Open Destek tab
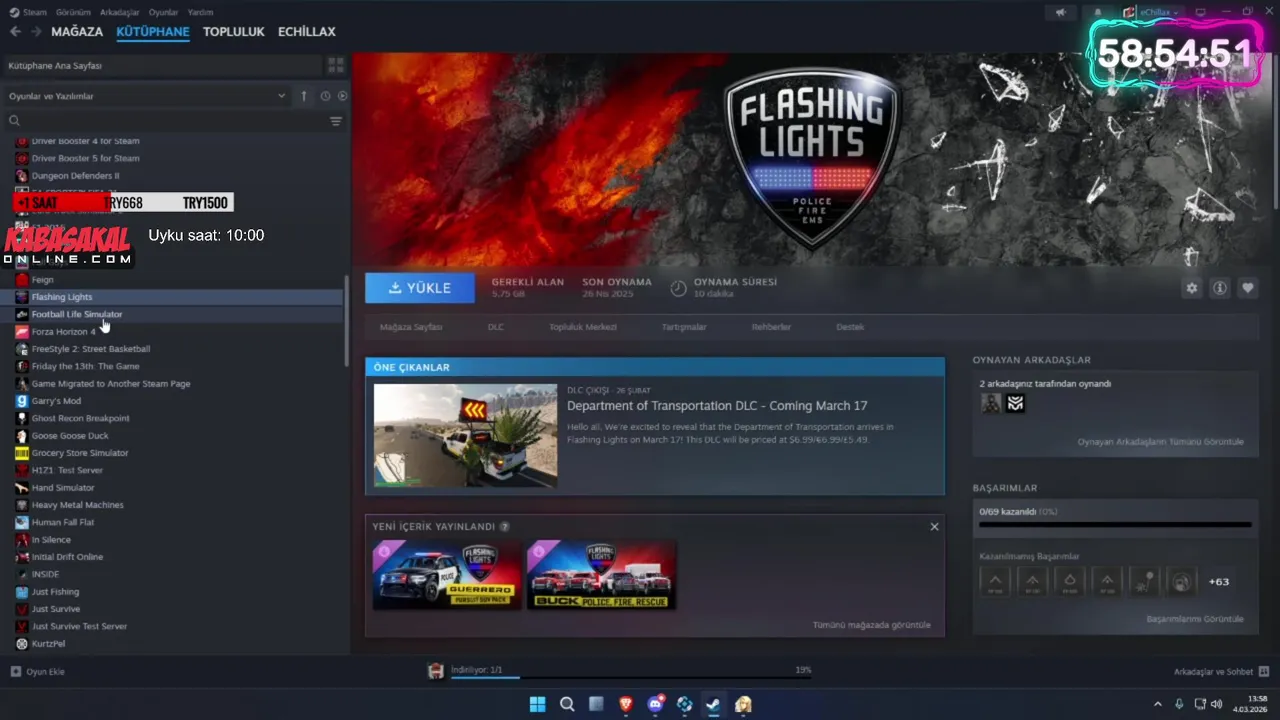This screenshot has height=720, width=1280. tap(850, 327)
